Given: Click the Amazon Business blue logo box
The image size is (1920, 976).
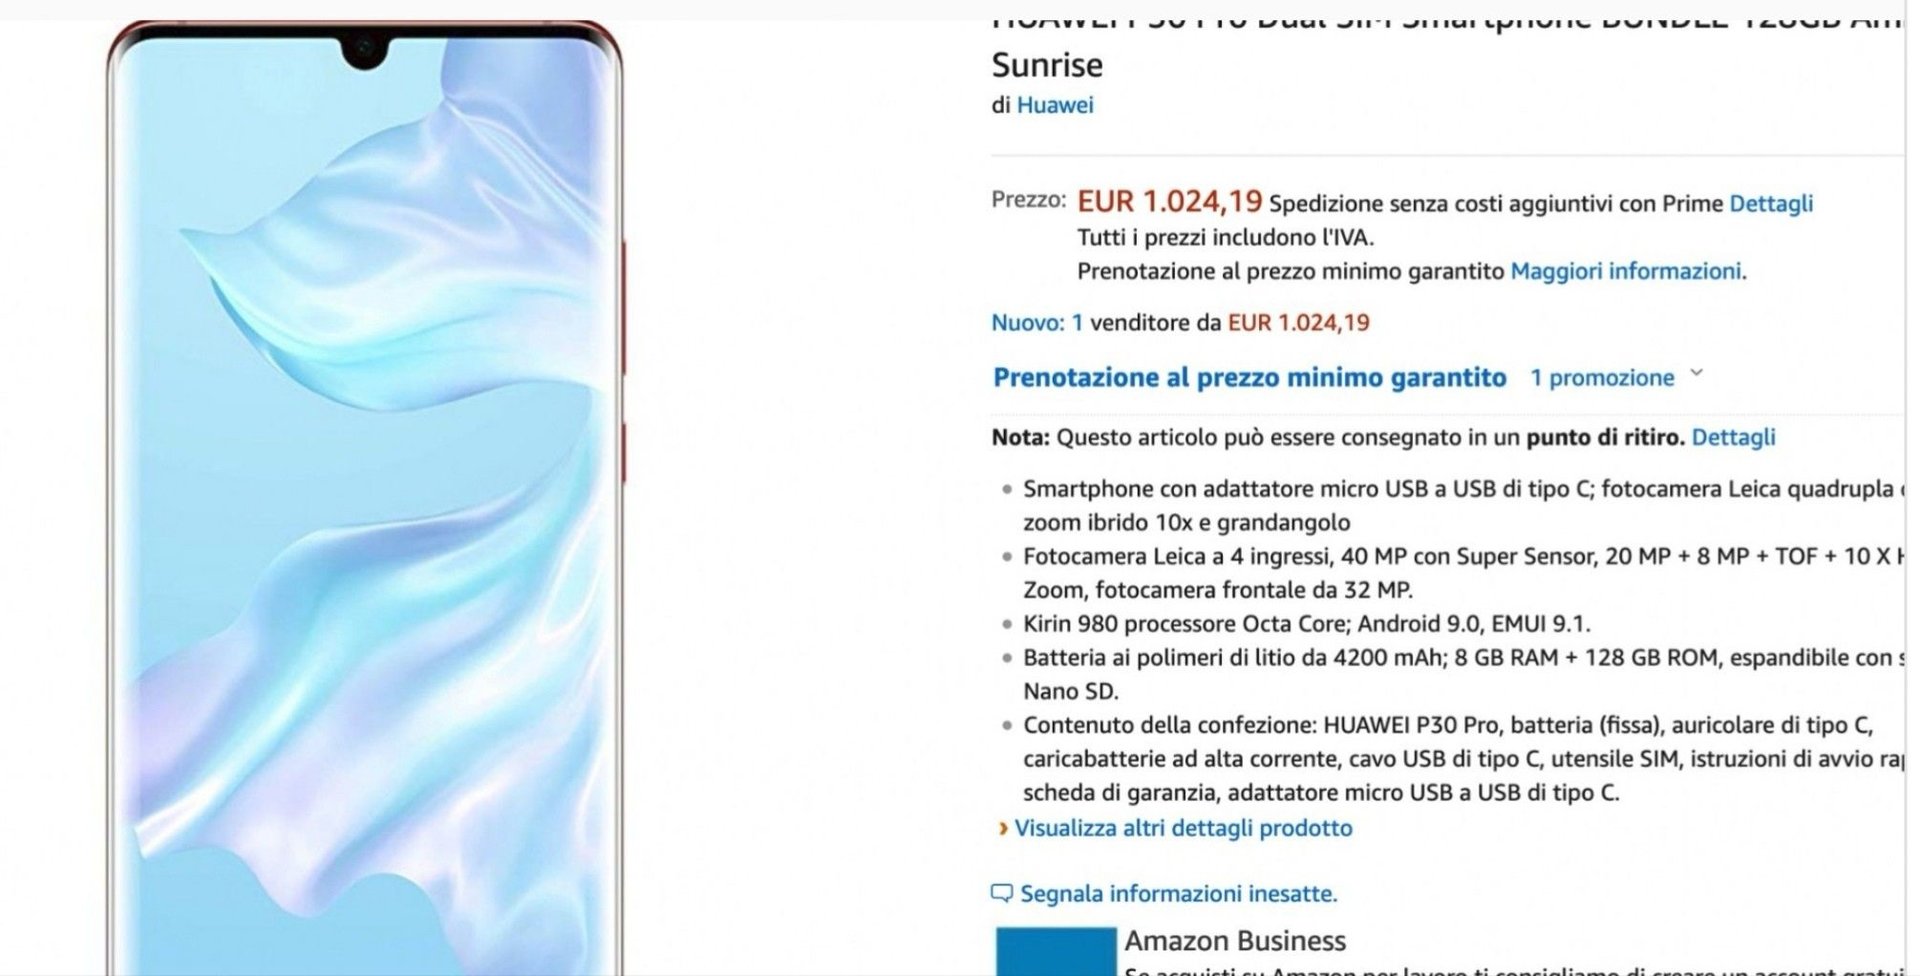Looking at the screenshot, I should click(x=1056, y=951).
